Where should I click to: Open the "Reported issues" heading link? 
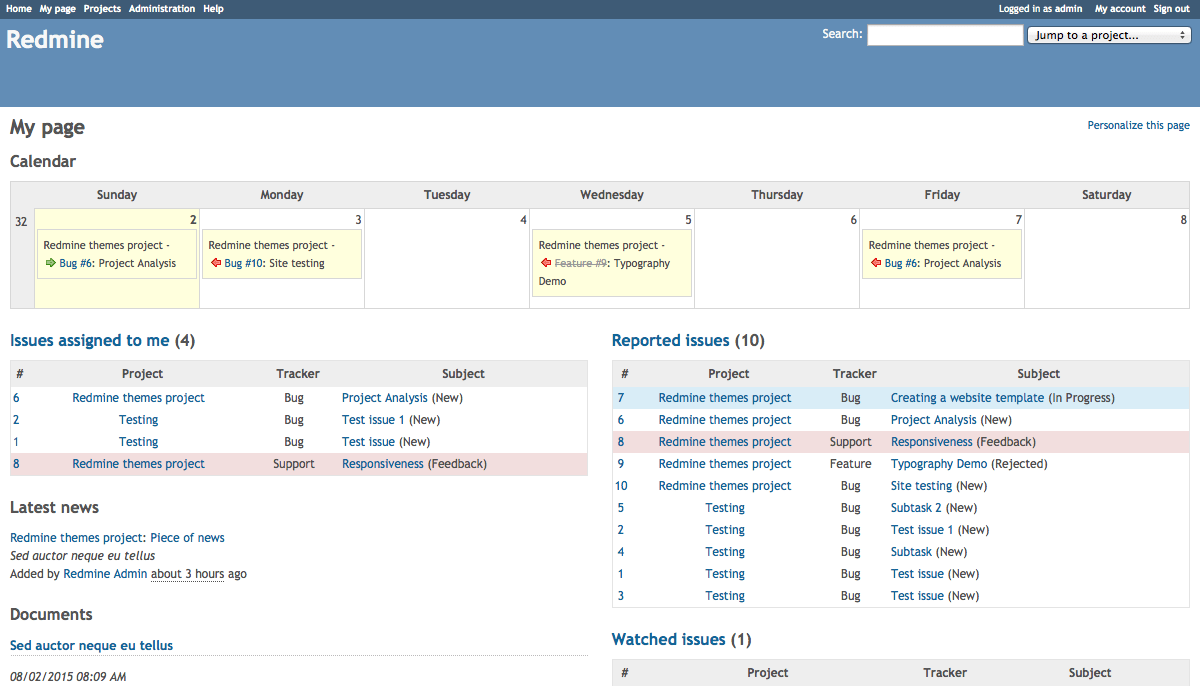pos(671,341)
